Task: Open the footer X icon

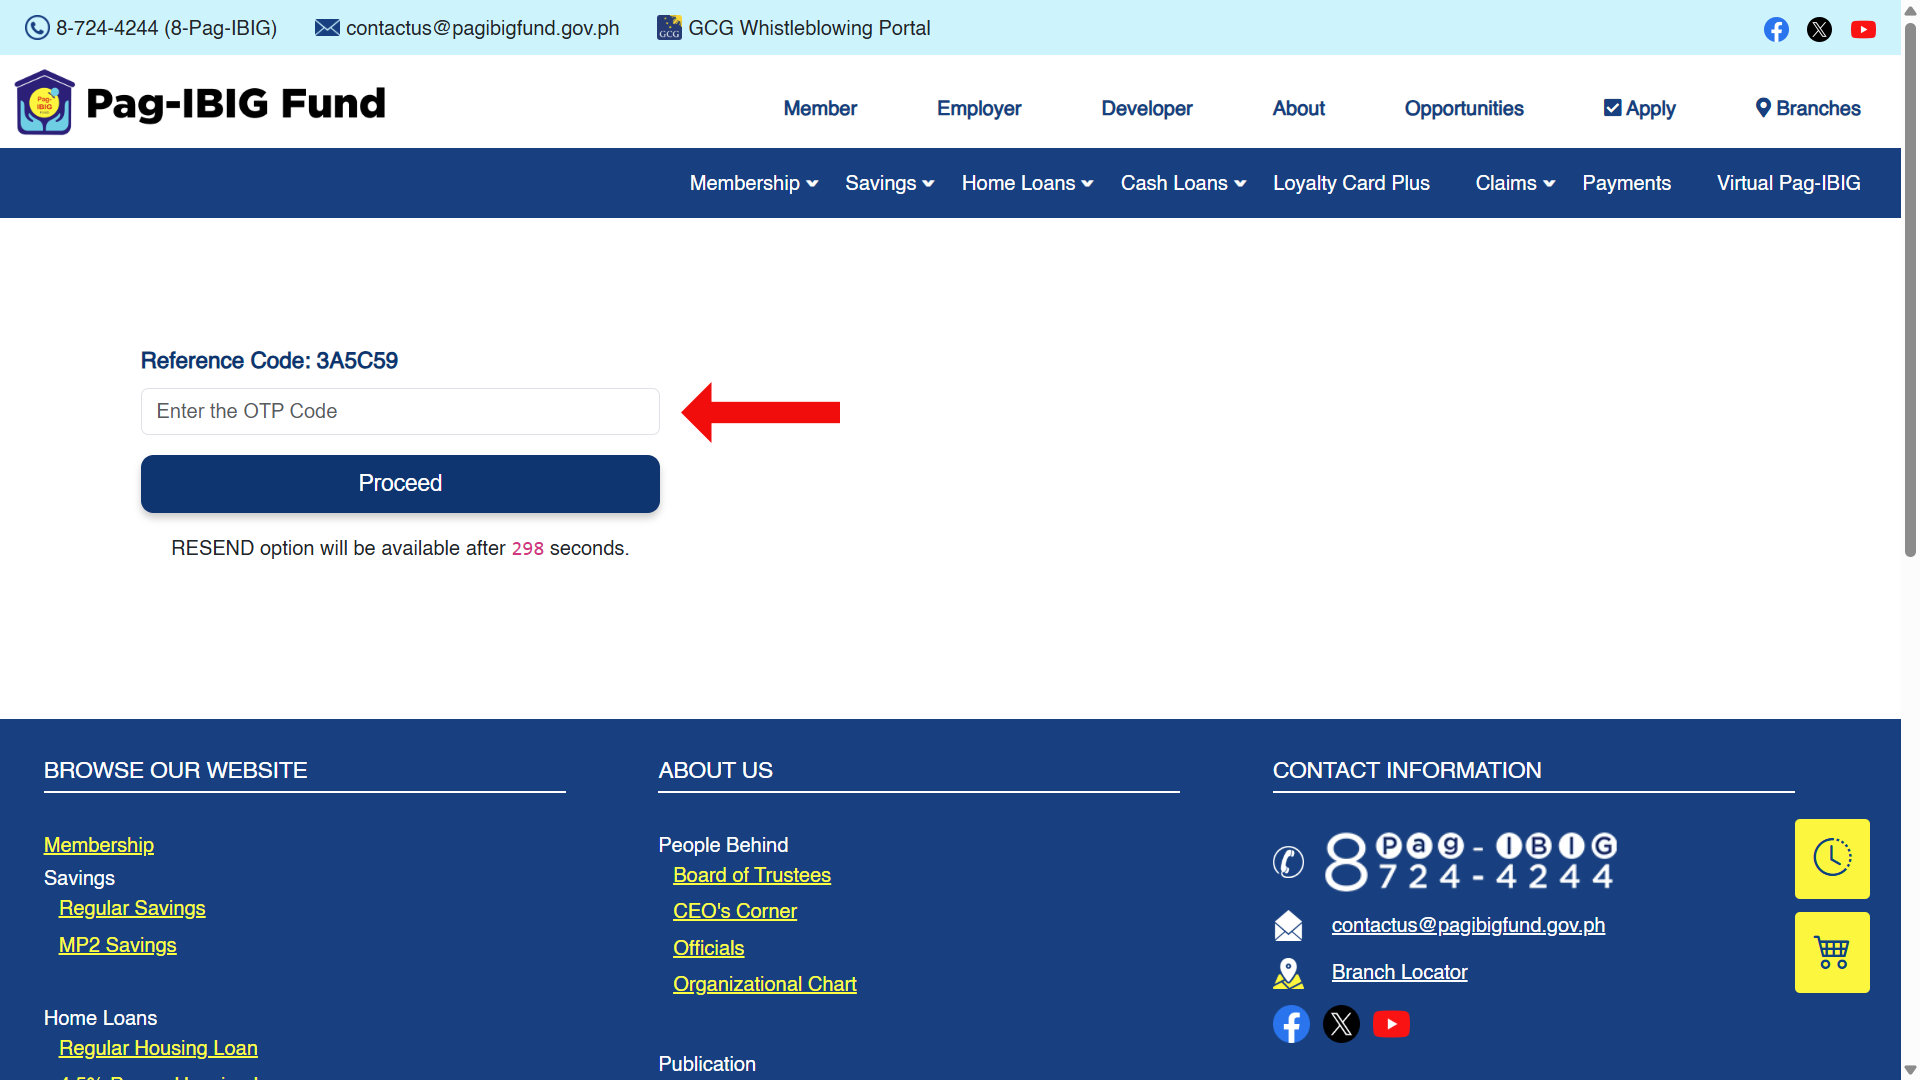Action: tap(1341, 1024)
